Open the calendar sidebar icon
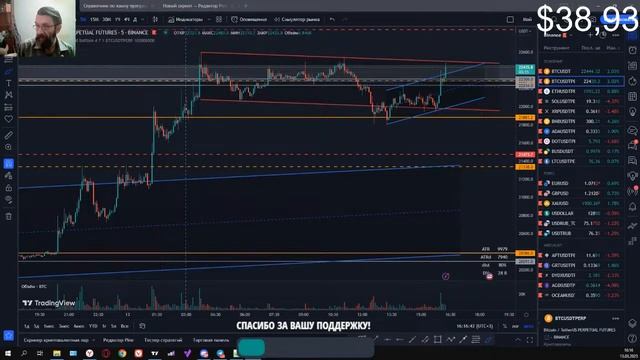The width and height of the screenshot is (640, 360). click(632, 96)
